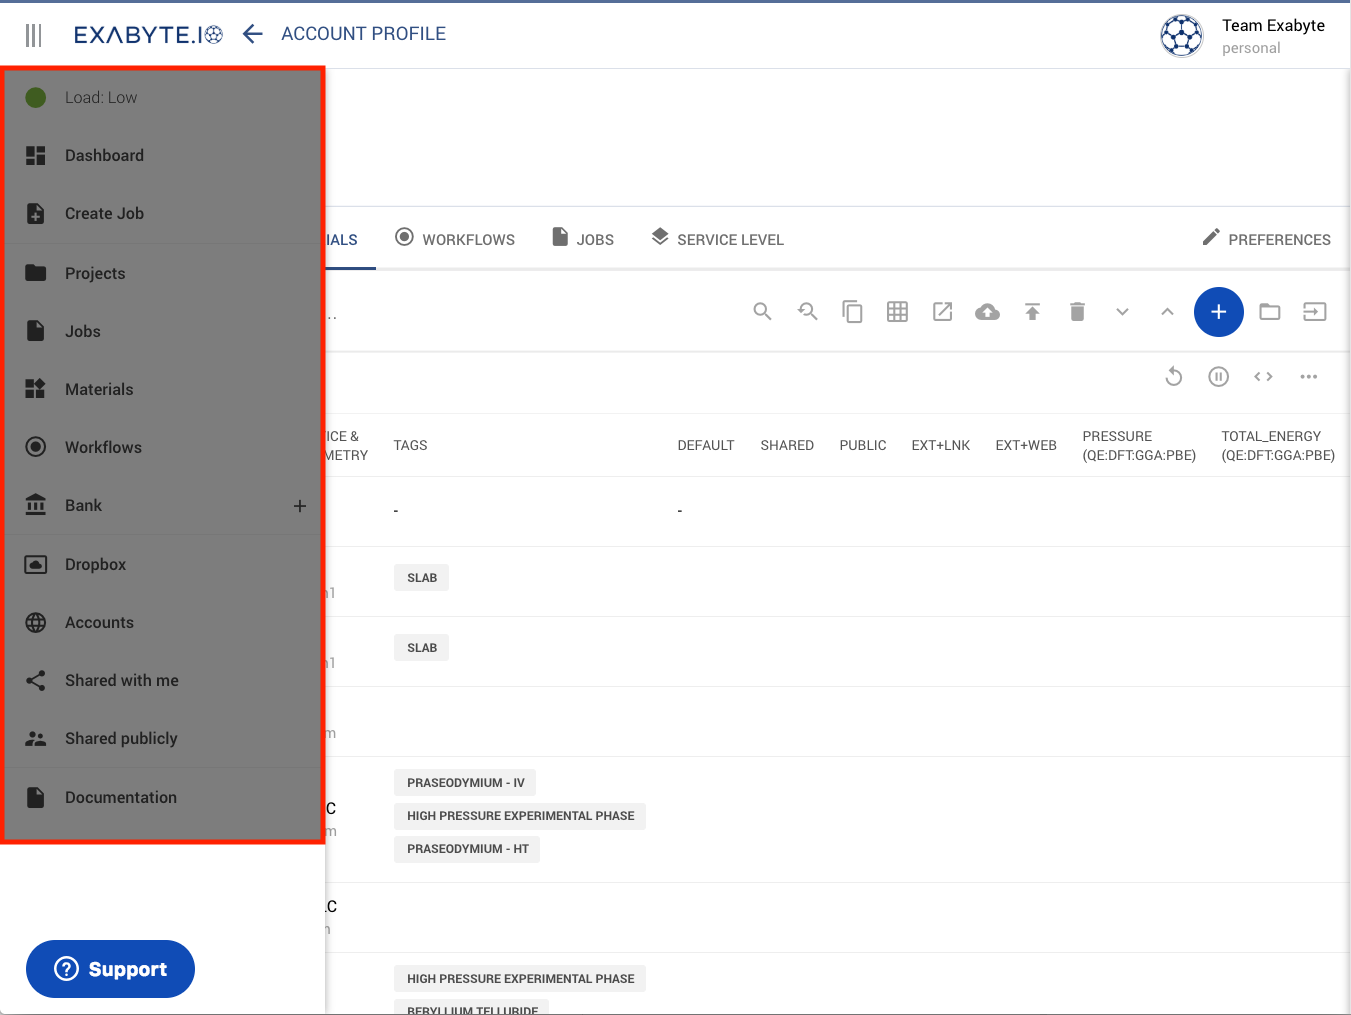This screenshot has width=1351, height=1015.
Task: Click the code brackets icon
Action: pyautogui.click(x=1263, y=377)
